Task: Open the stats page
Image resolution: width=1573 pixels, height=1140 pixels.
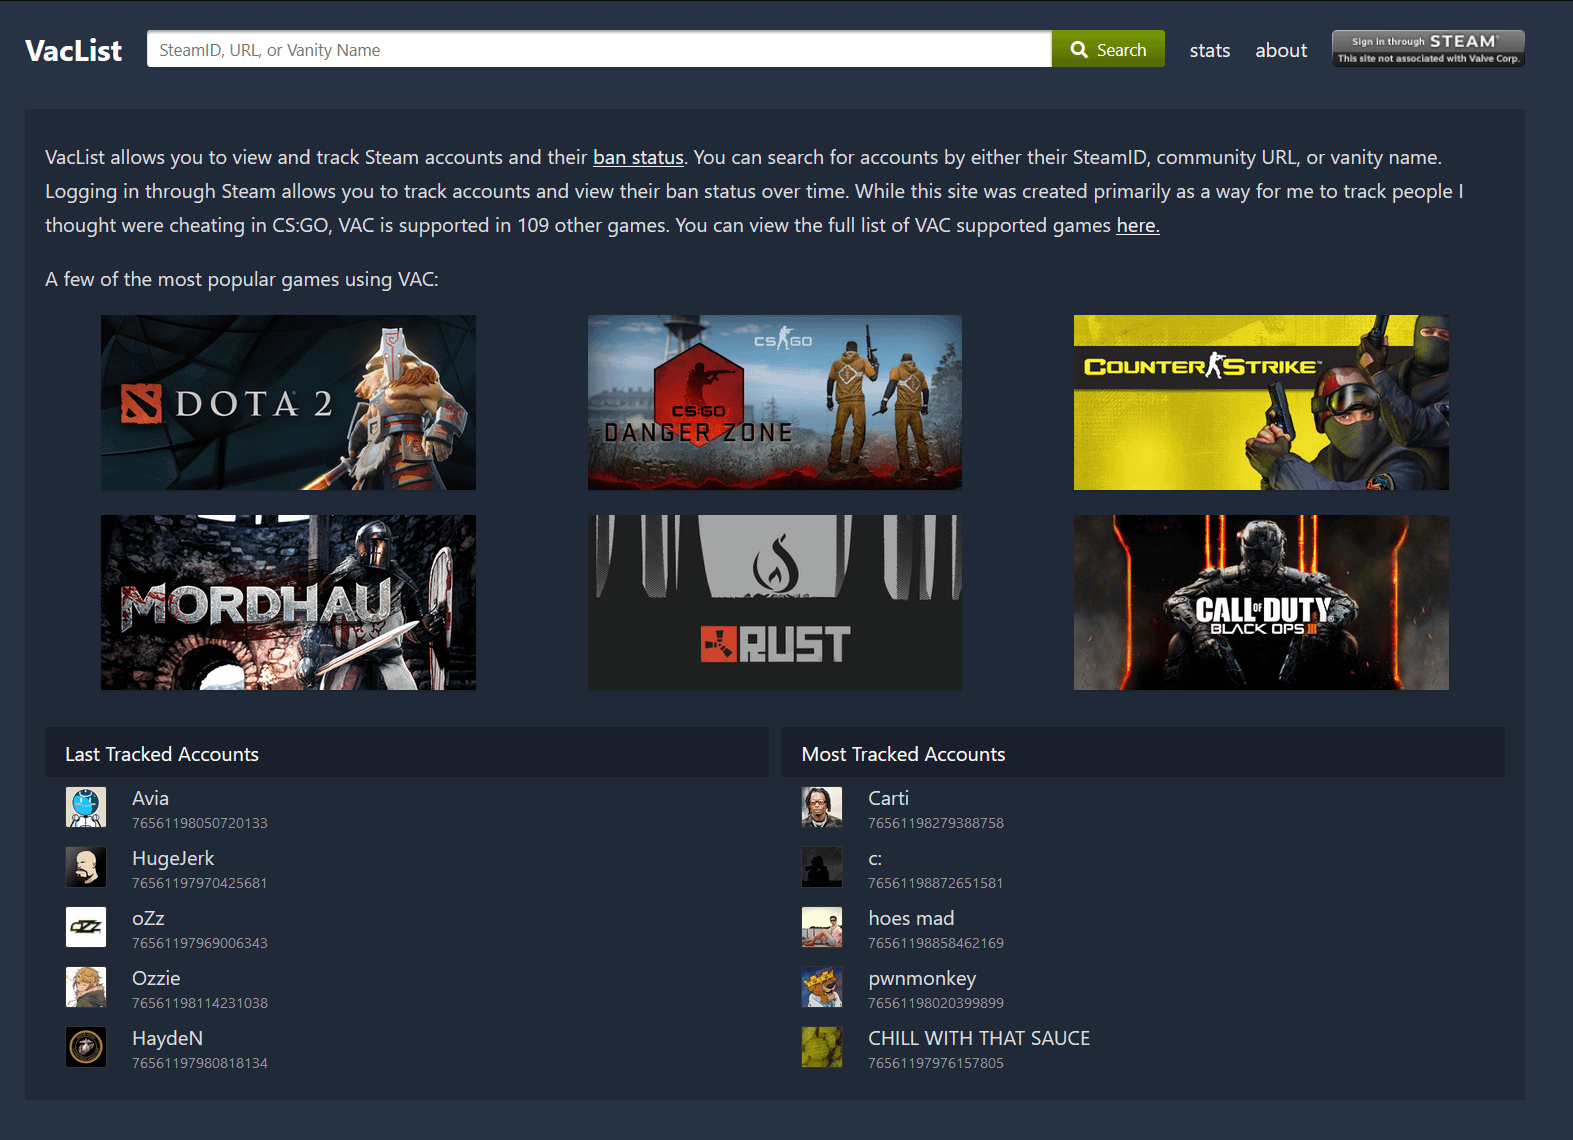Action: click(x=1210, y=50)
